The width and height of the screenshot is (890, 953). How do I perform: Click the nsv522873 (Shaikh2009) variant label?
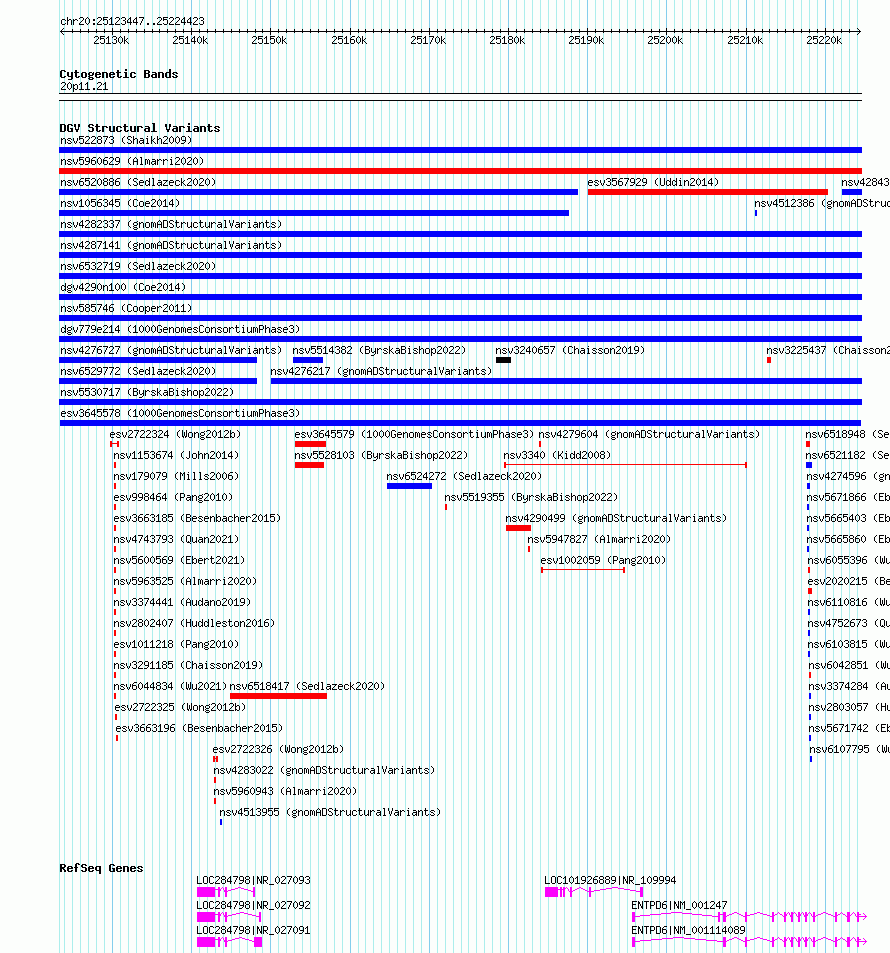(126, 140)
